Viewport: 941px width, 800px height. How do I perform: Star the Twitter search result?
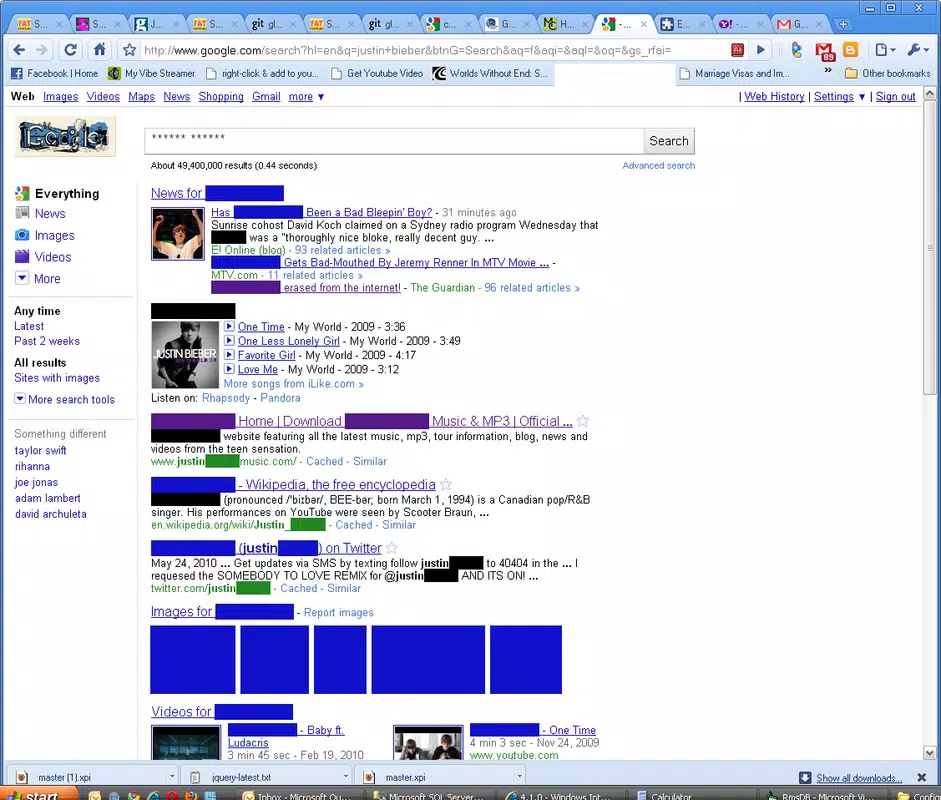coord(391,548)
